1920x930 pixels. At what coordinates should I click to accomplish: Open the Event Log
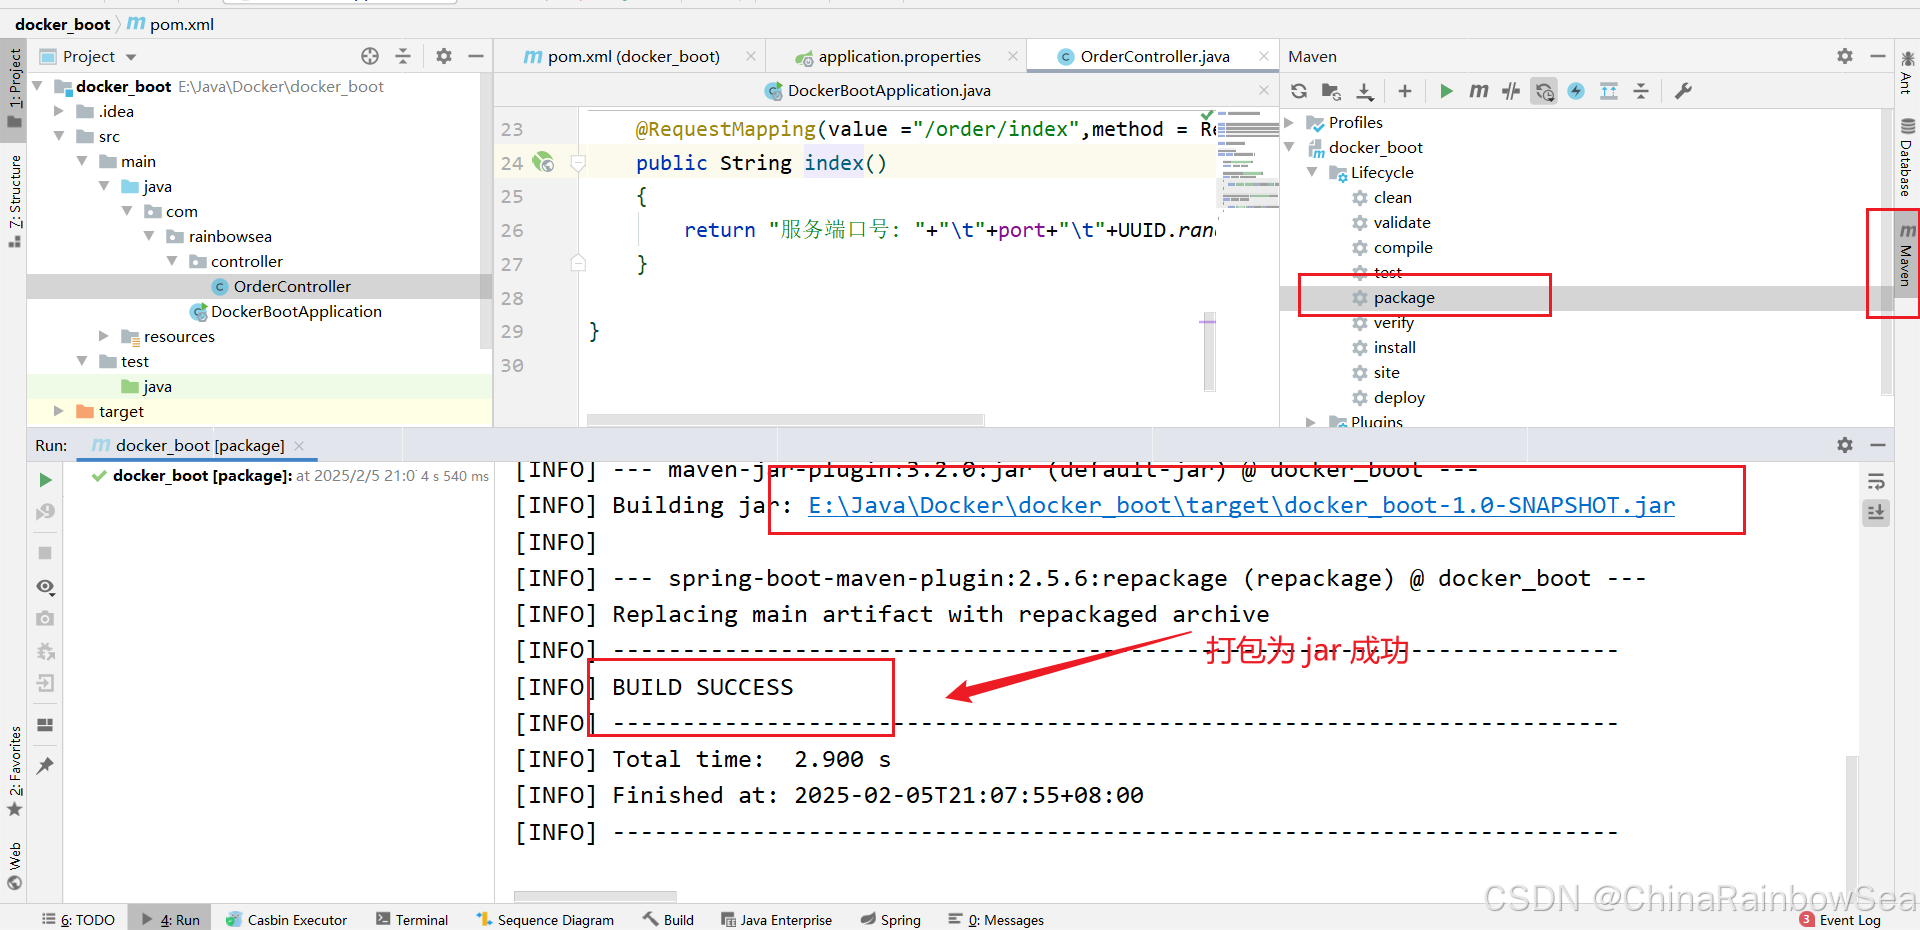pyautogui.click(x=1841, y=919)
